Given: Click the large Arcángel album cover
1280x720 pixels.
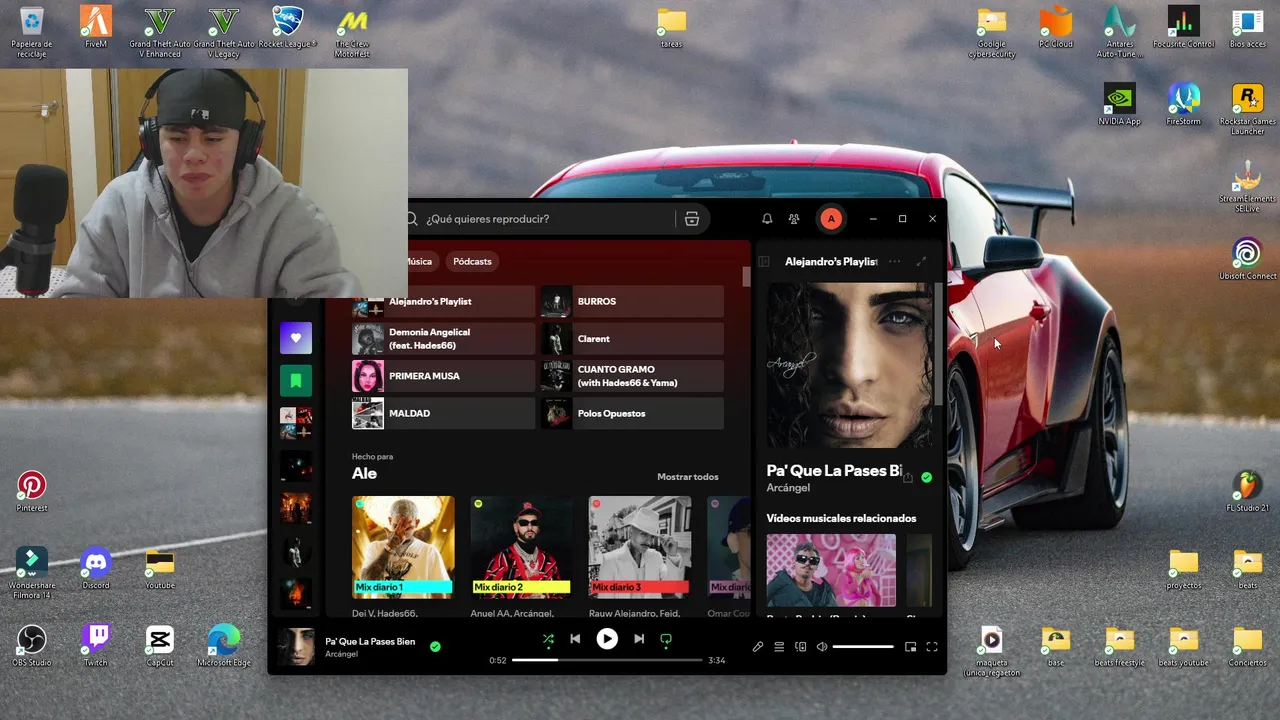Looking at the screenshot, I should coord(849,365).
